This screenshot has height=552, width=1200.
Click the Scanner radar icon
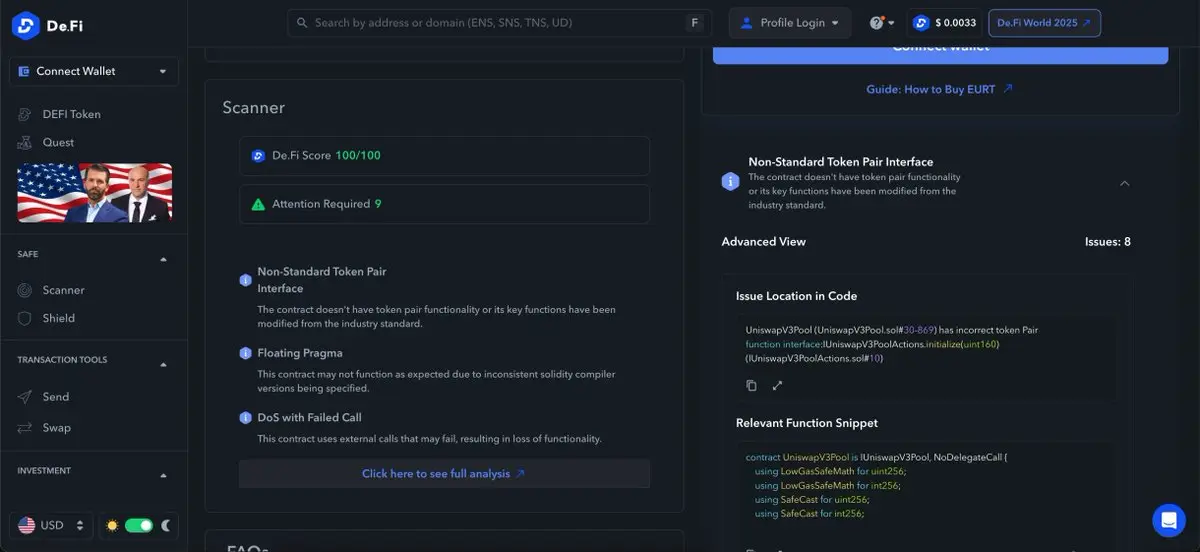click(x=25, y=290)
